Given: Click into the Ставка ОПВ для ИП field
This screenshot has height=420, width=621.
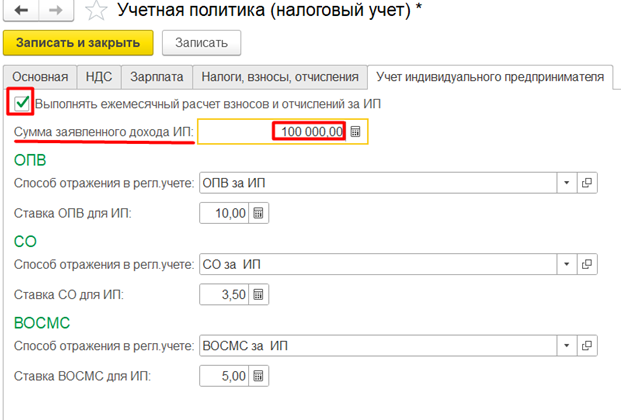Looking at the screenshot, I should (x=222, y=213).
